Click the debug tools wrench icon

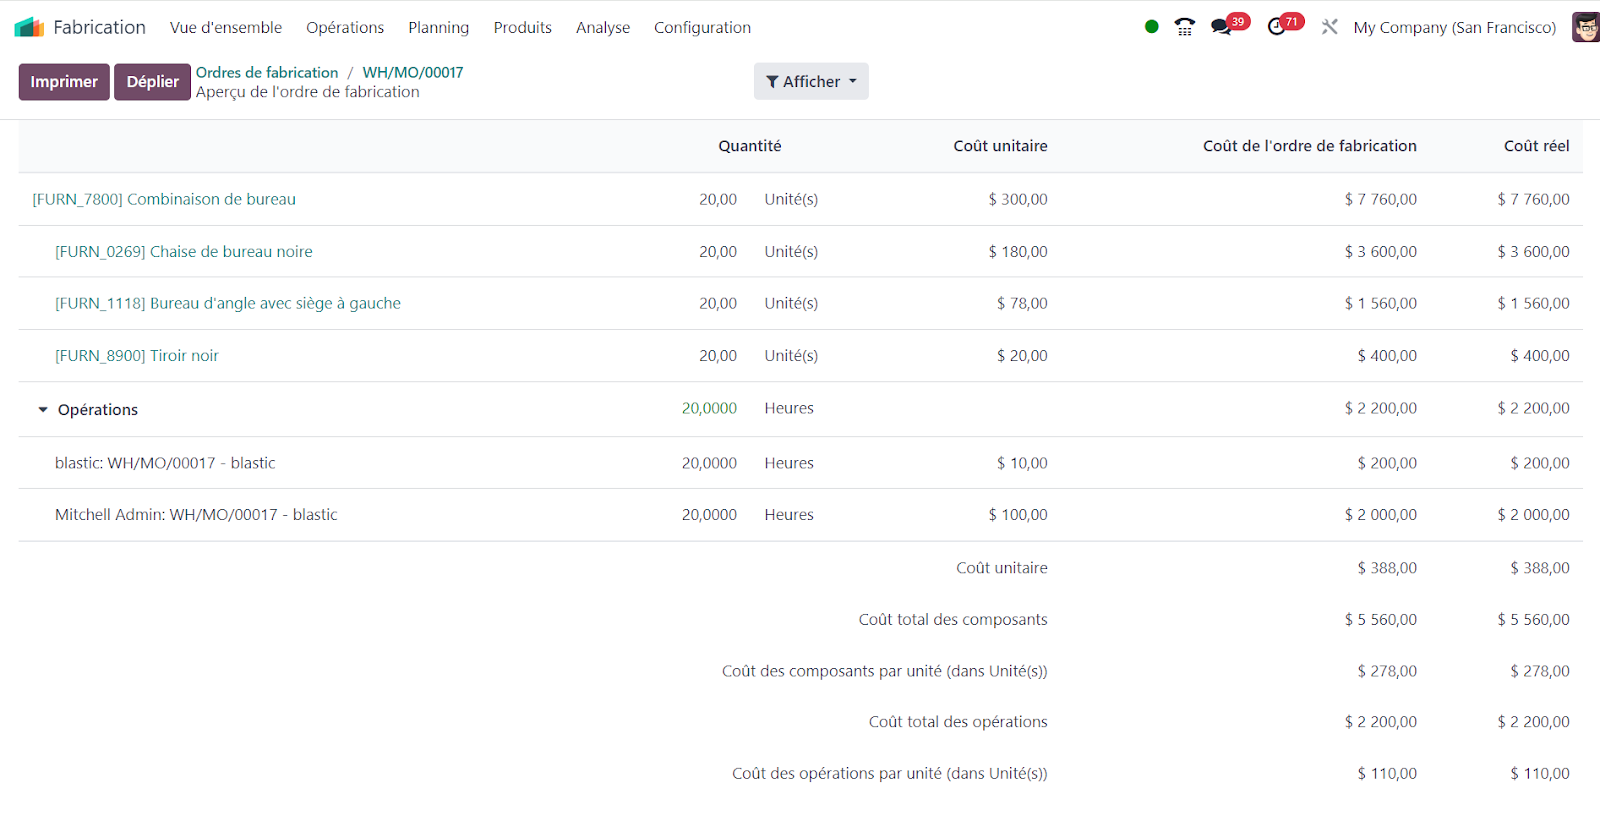pyautogui.click(x=1329, y=27)
